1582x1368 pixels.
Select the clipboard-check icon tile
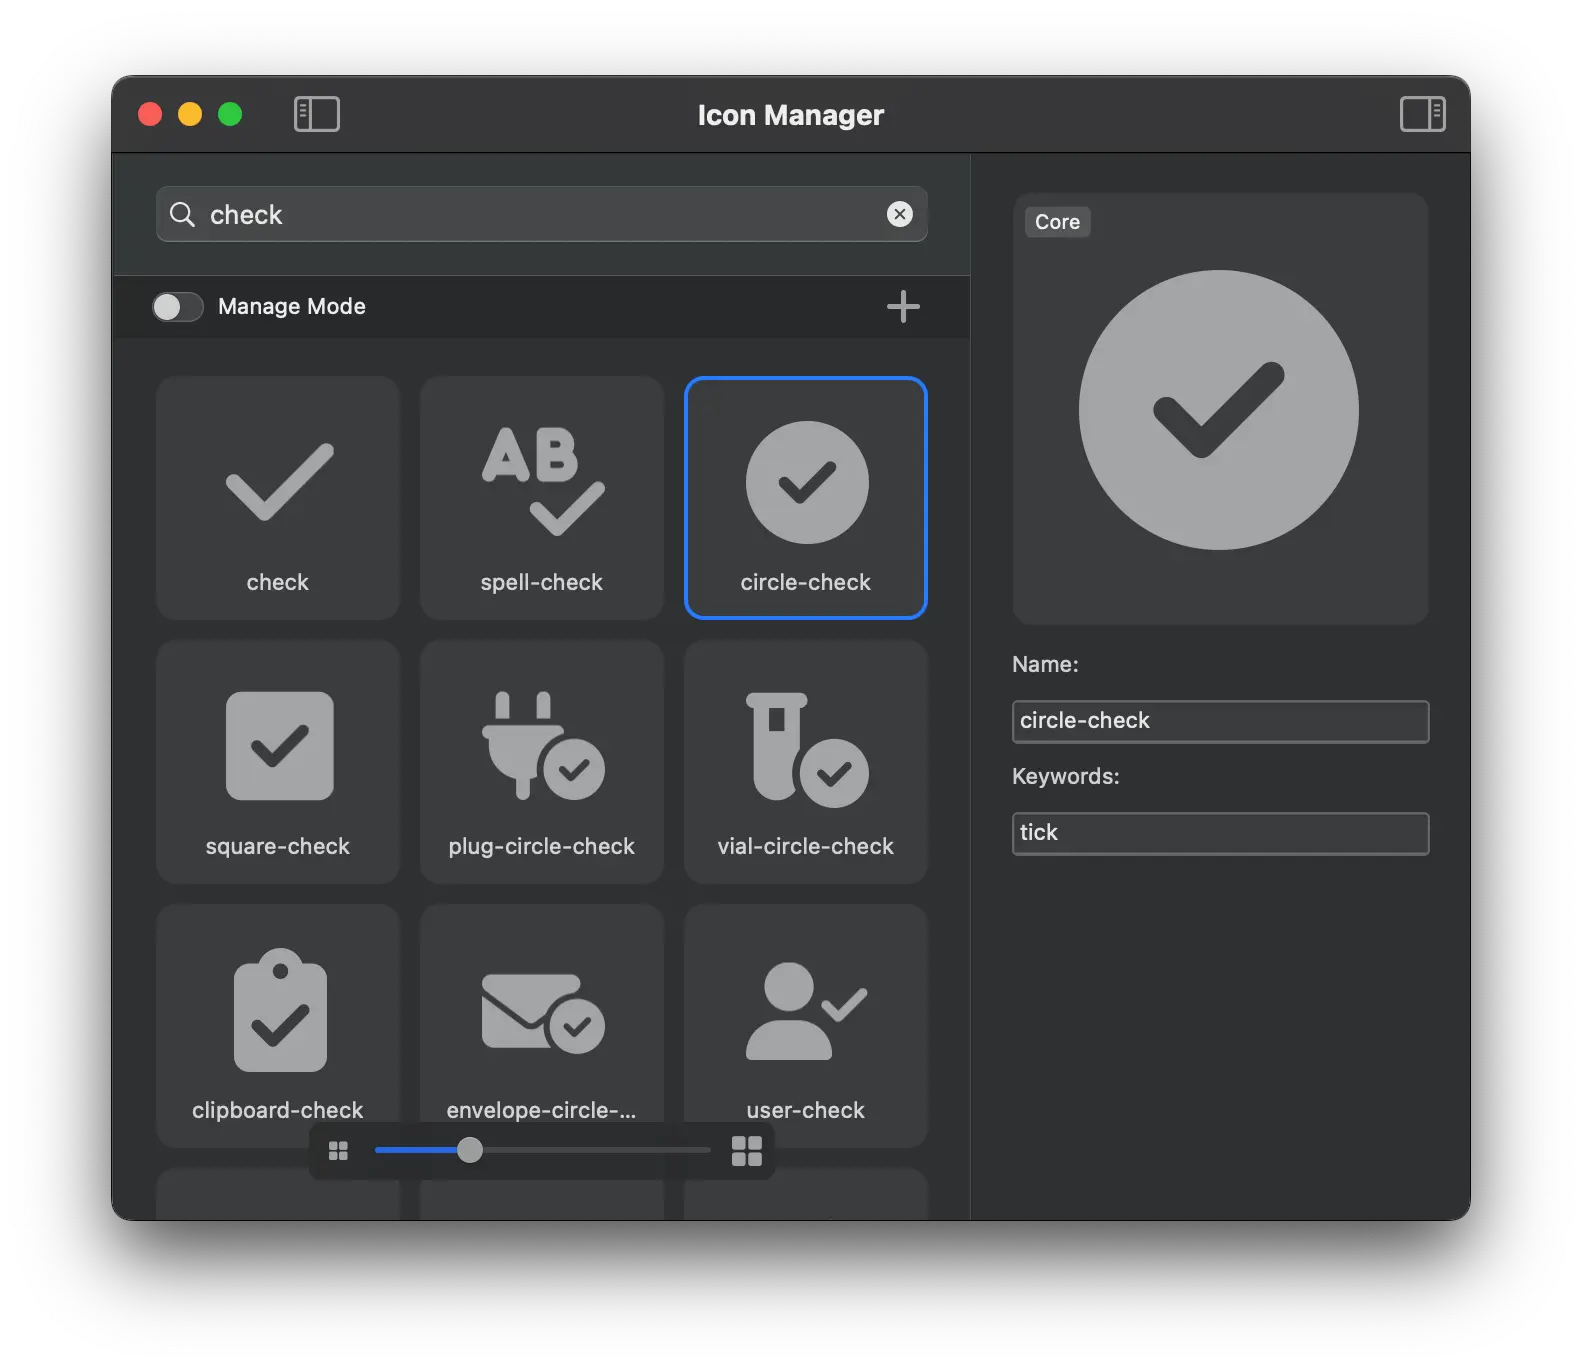[x=278, y=1026]
